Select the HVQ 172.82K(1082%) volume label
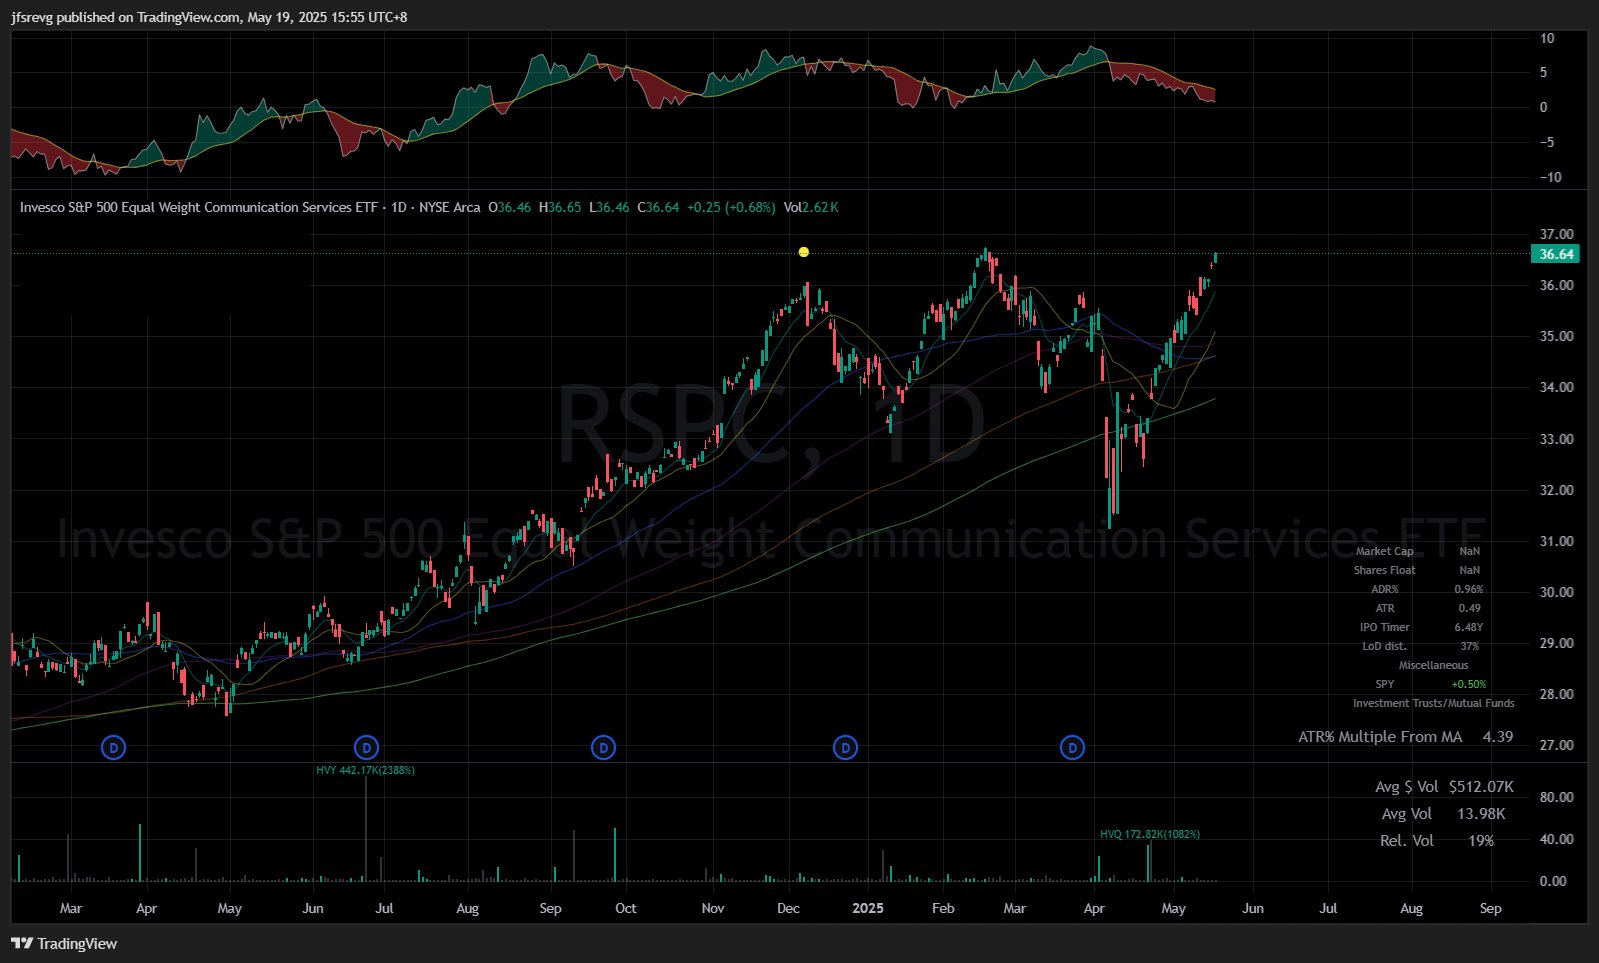This screenshot has height=963, width=1599. click(1150, 834)
